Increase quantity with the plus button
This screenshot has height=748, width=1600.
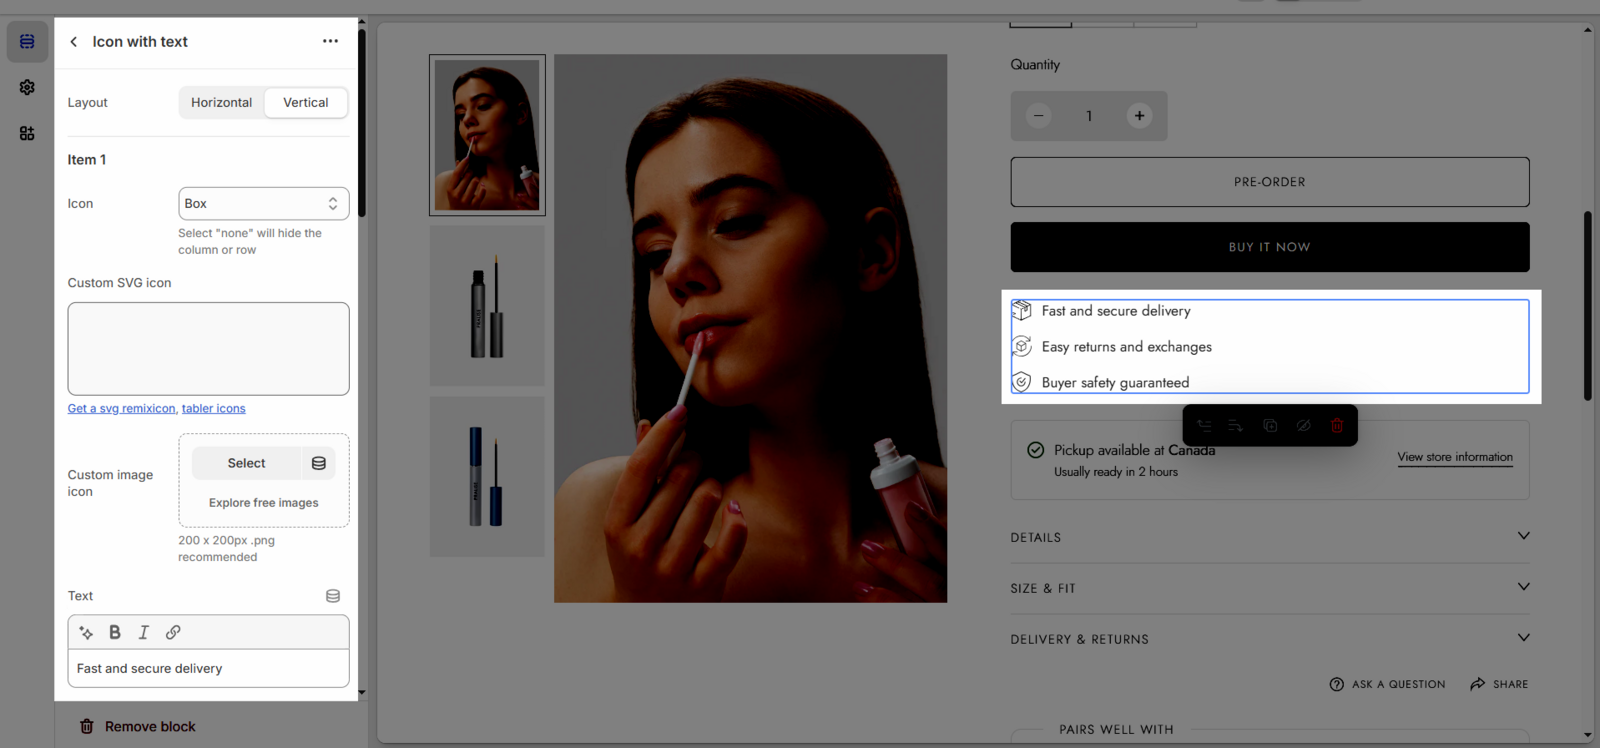(x=1139, y=116)
